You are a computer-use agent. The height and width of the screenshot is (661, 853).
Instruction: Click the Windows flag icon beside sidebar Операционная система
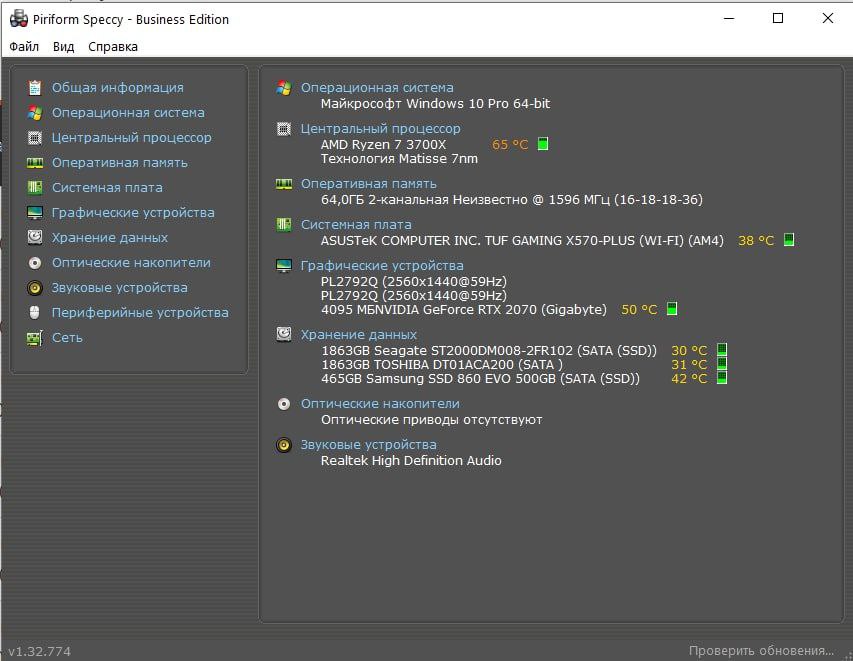[35, 113]
